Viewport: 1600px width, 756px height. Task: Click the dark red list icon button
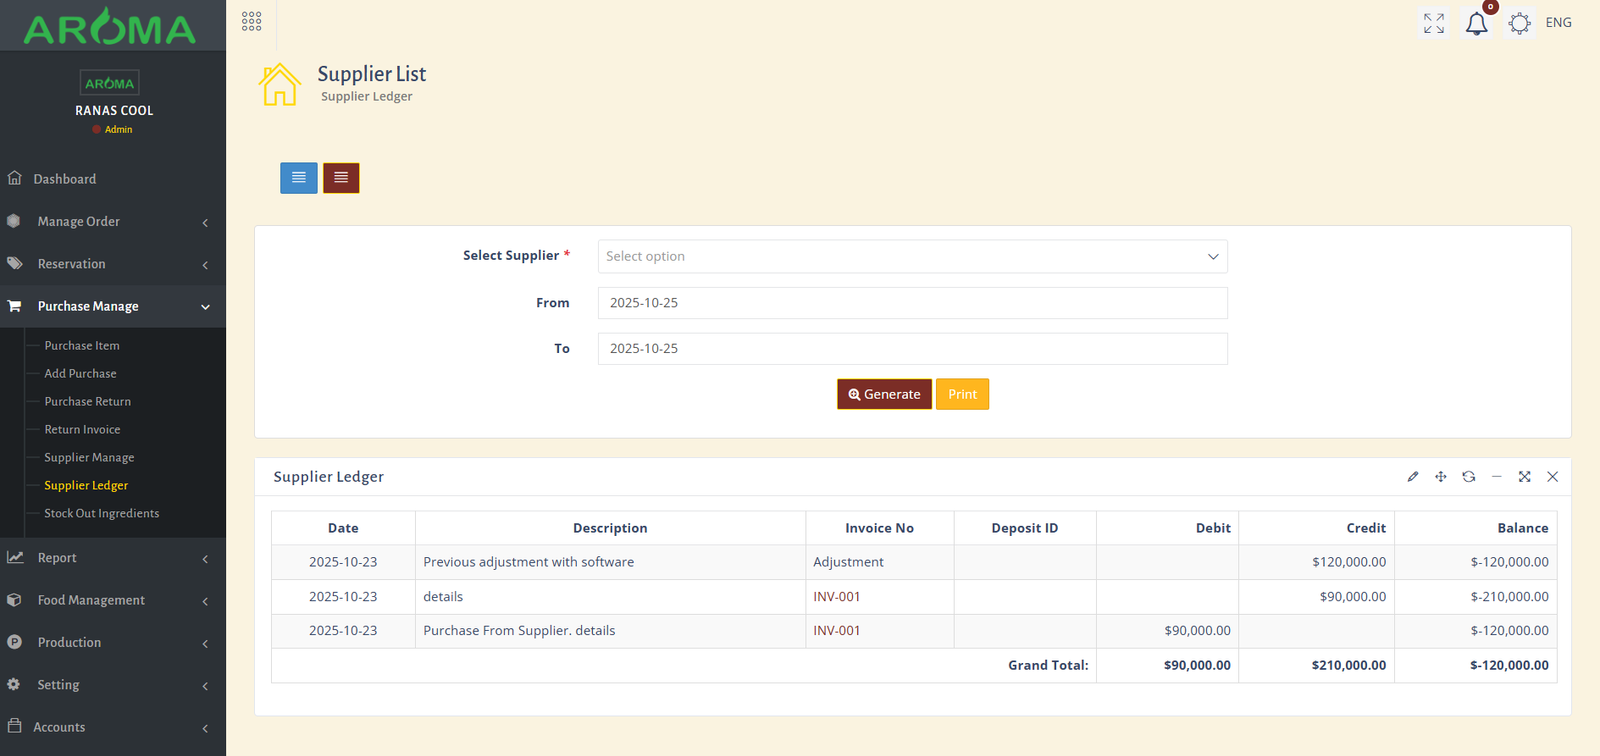pos(341,178)
